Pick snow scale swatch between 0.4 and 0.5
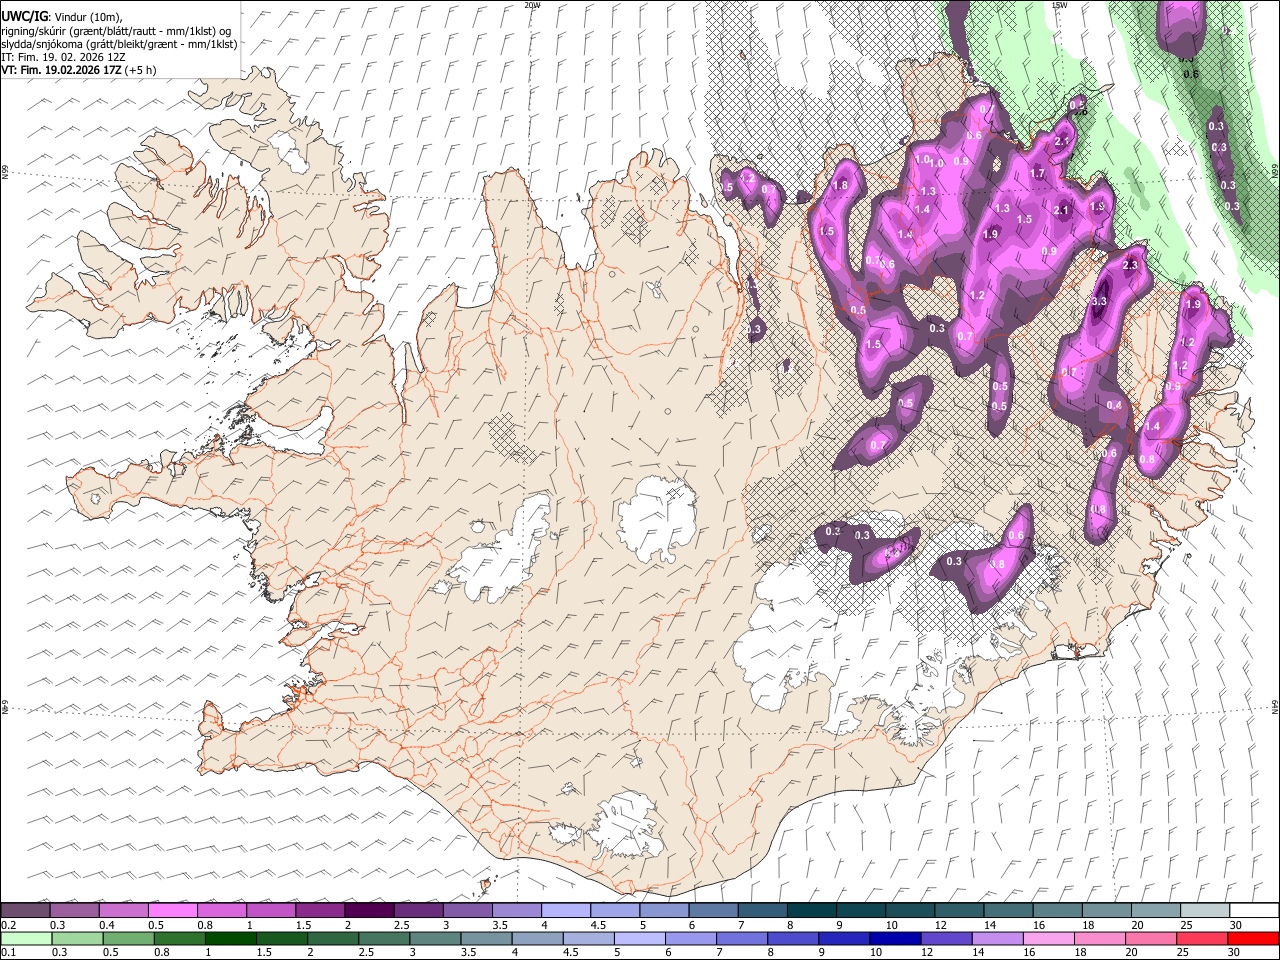1280x960 pixels. tap(123, 910)
